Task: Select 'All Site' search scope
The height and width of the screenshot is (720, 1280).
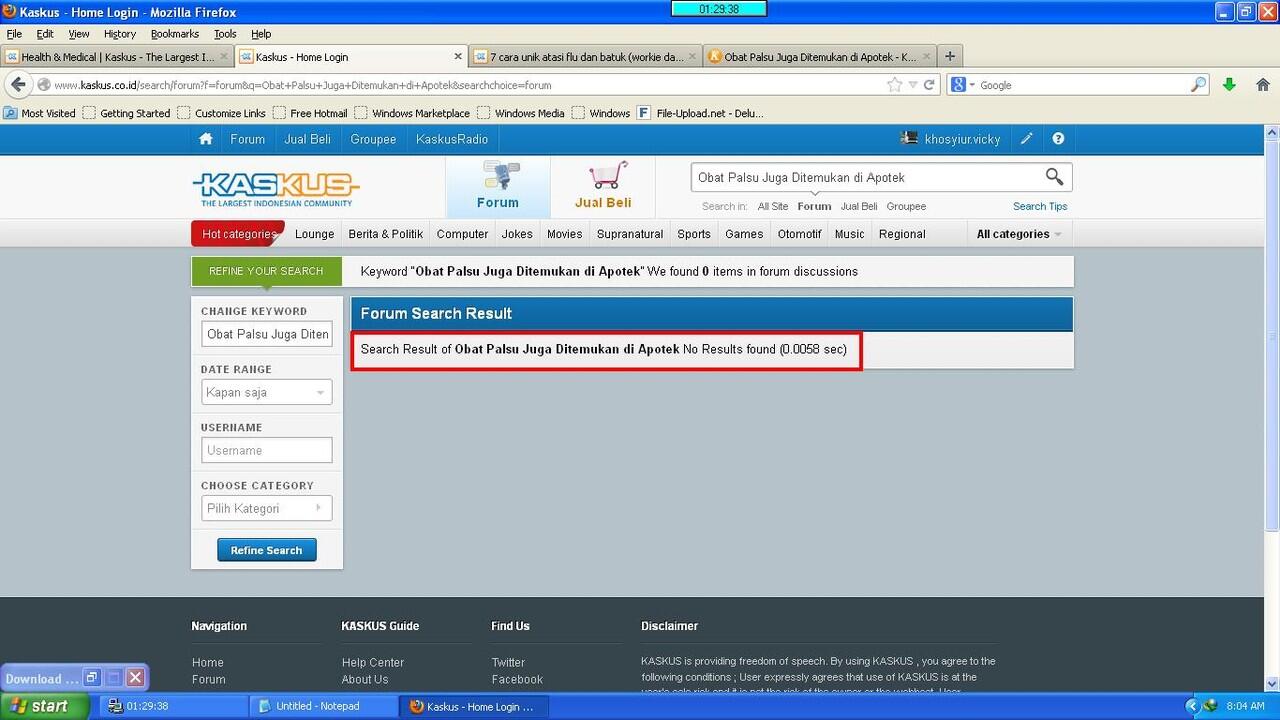Action: pyautogui.click(x=773, y=206)
